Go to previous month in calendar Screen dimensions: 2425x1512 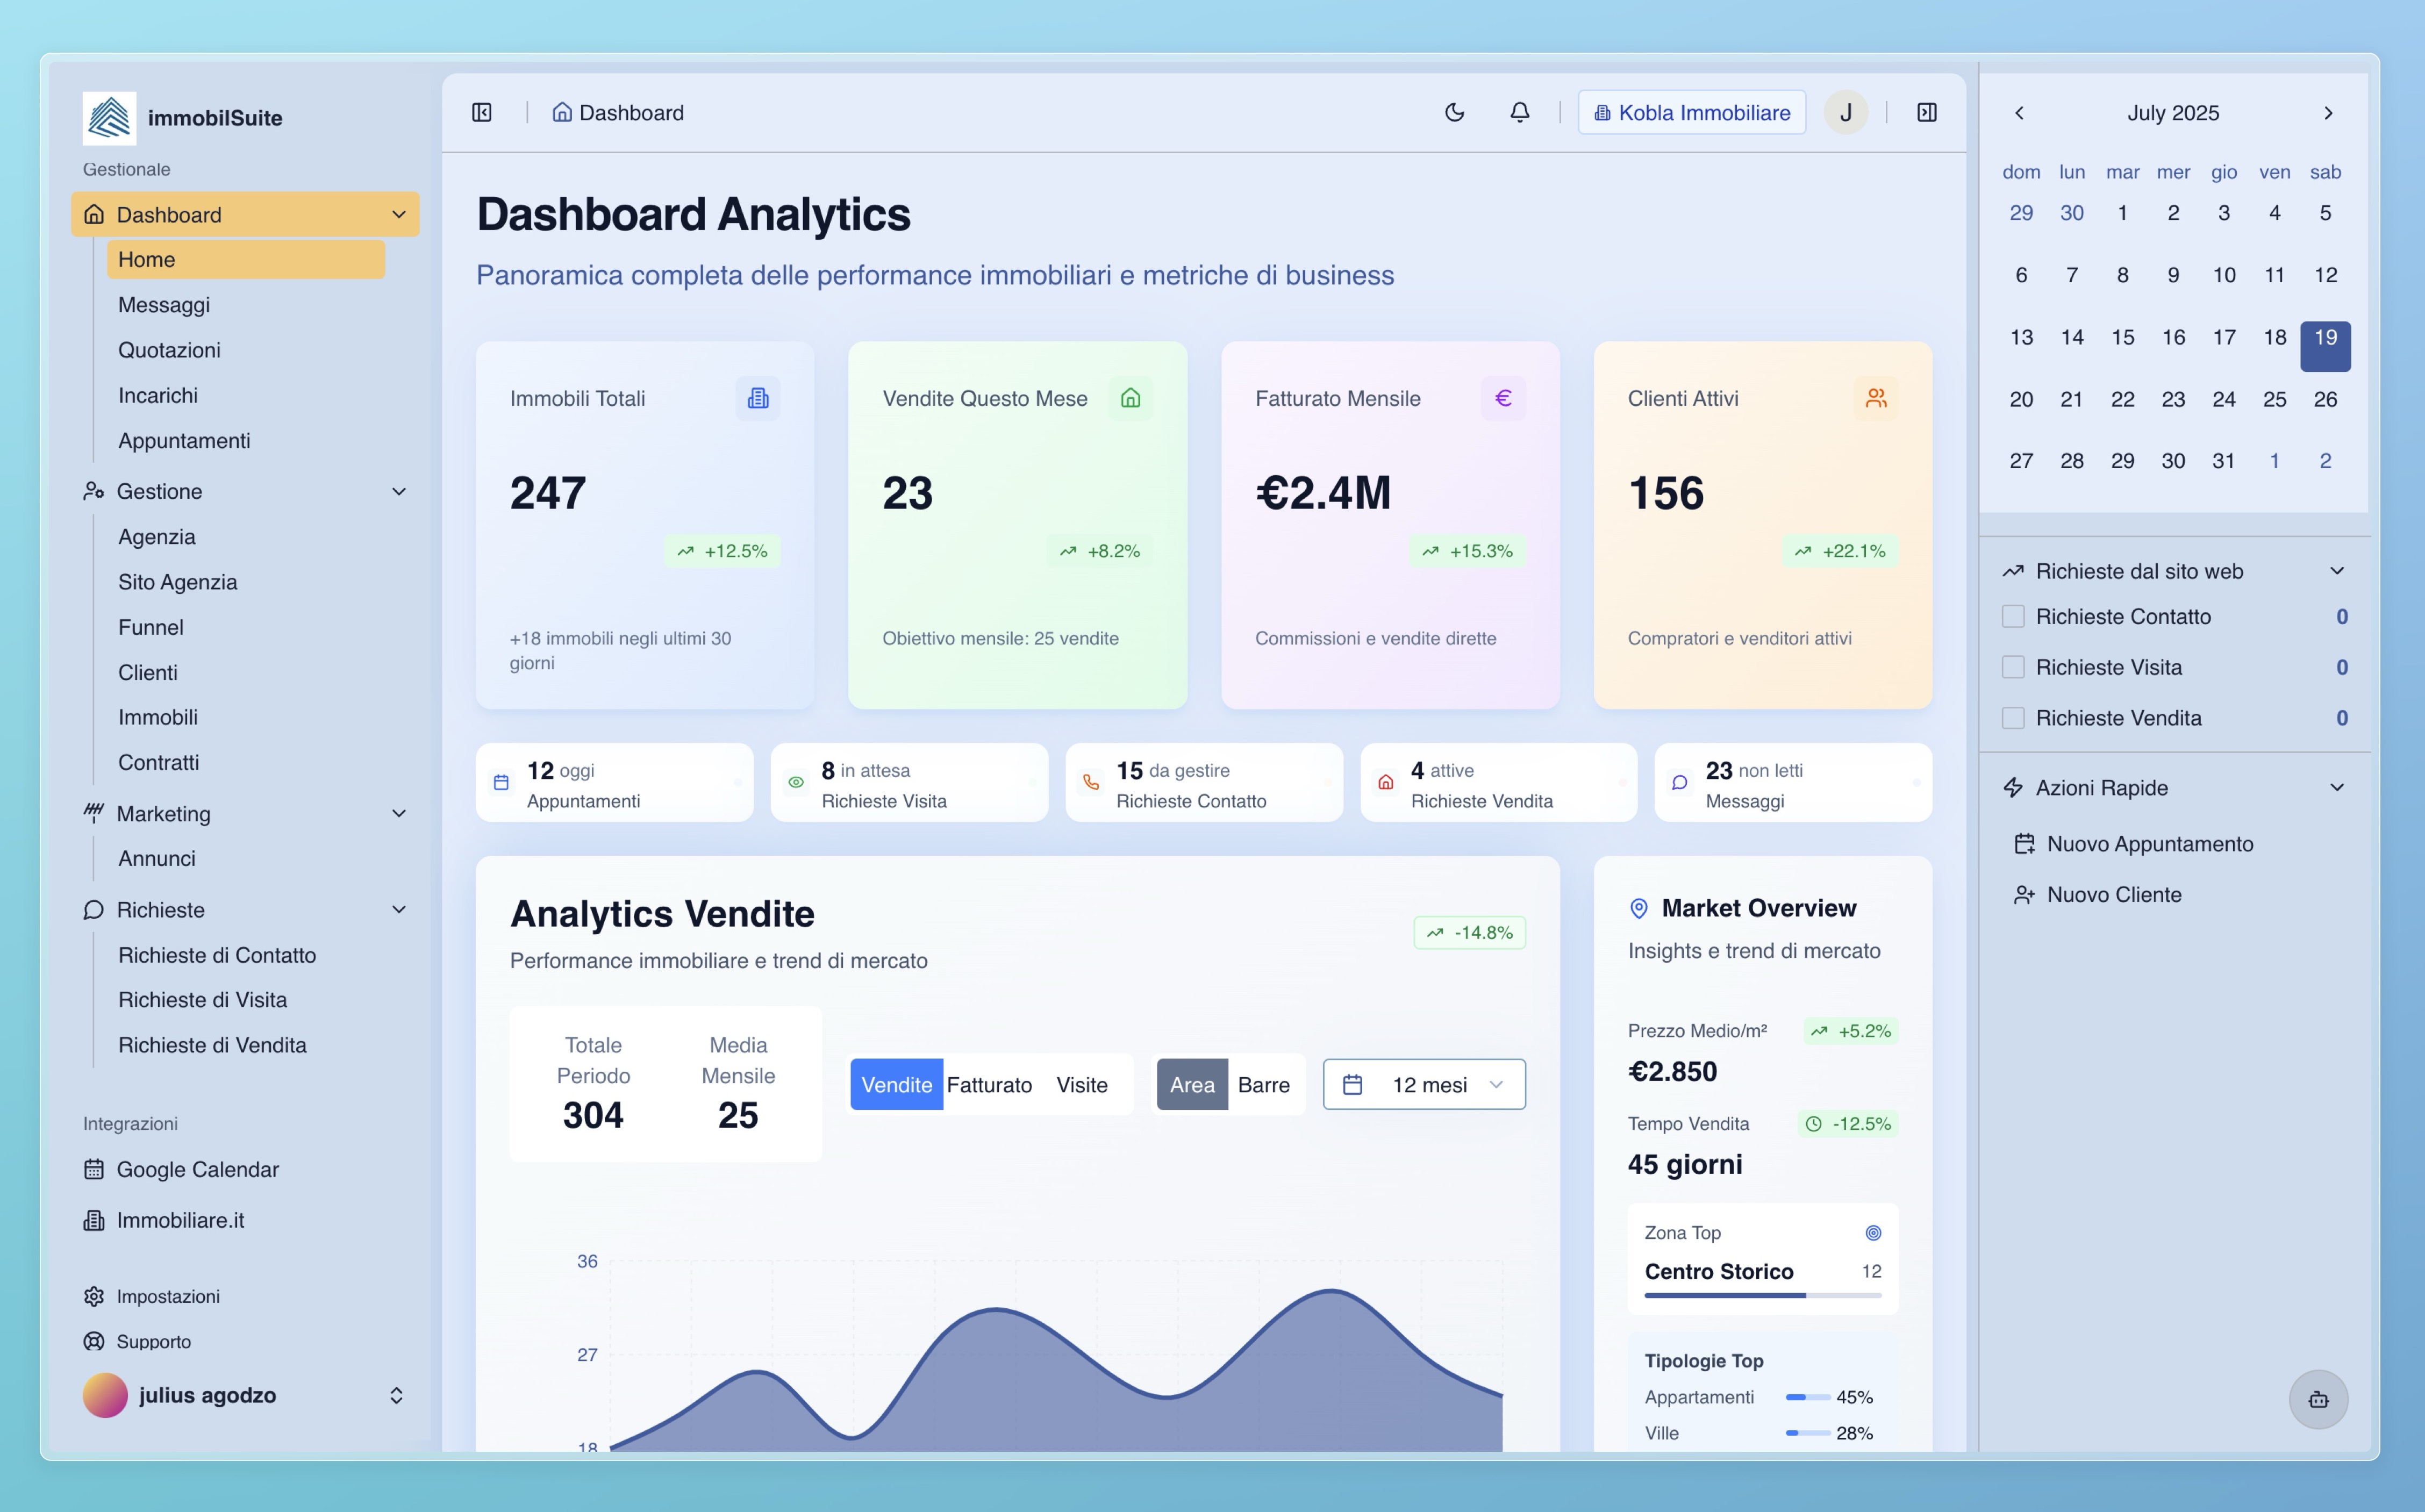(x=2019, y=113)
